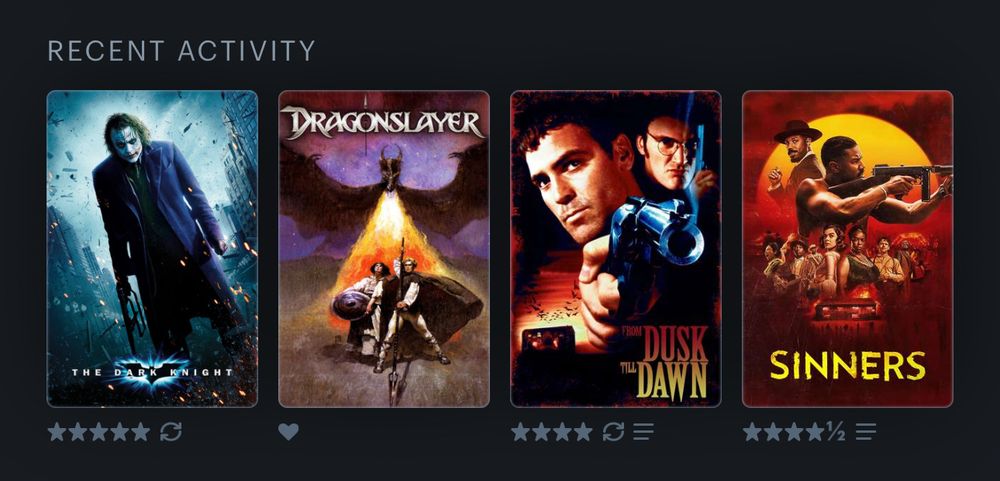1000x481 pixels.
Task: Click the rewatch icon under From Dusk Till Dawn
Action: [613, 432]
